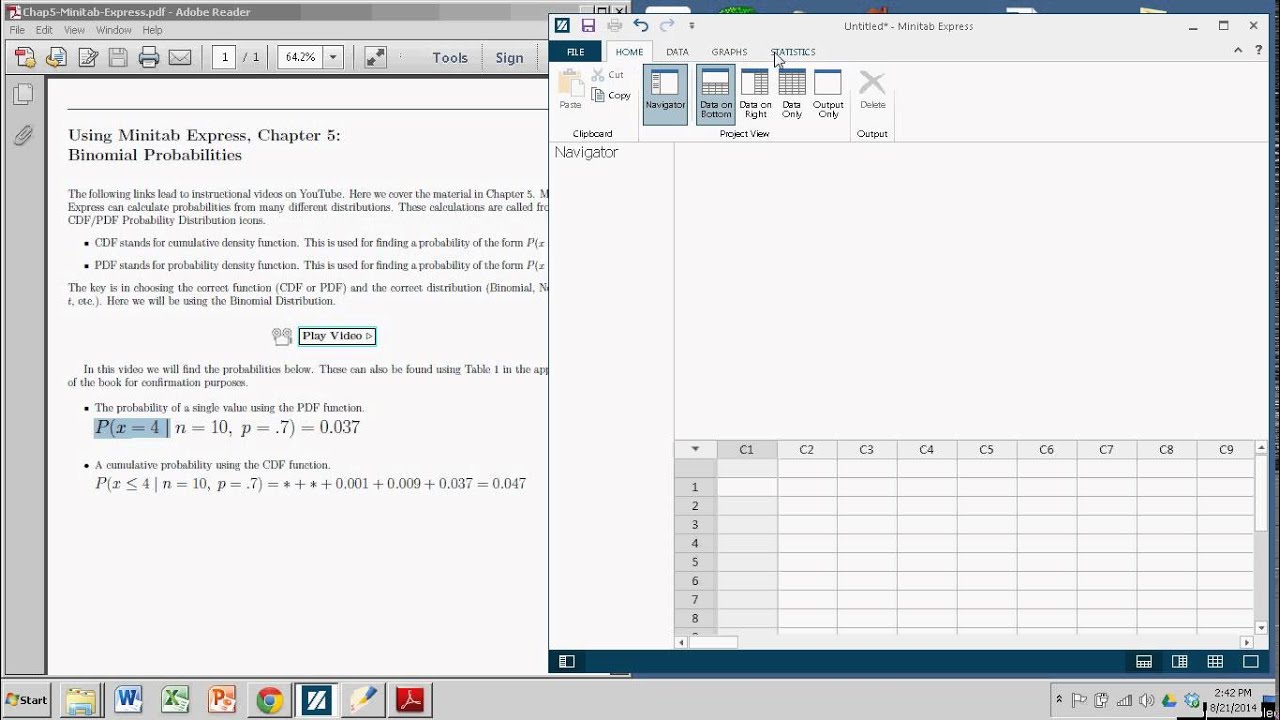Screen dimensions: 1280x720
Task: Select Data Only project view
Action: pos(792,94)
